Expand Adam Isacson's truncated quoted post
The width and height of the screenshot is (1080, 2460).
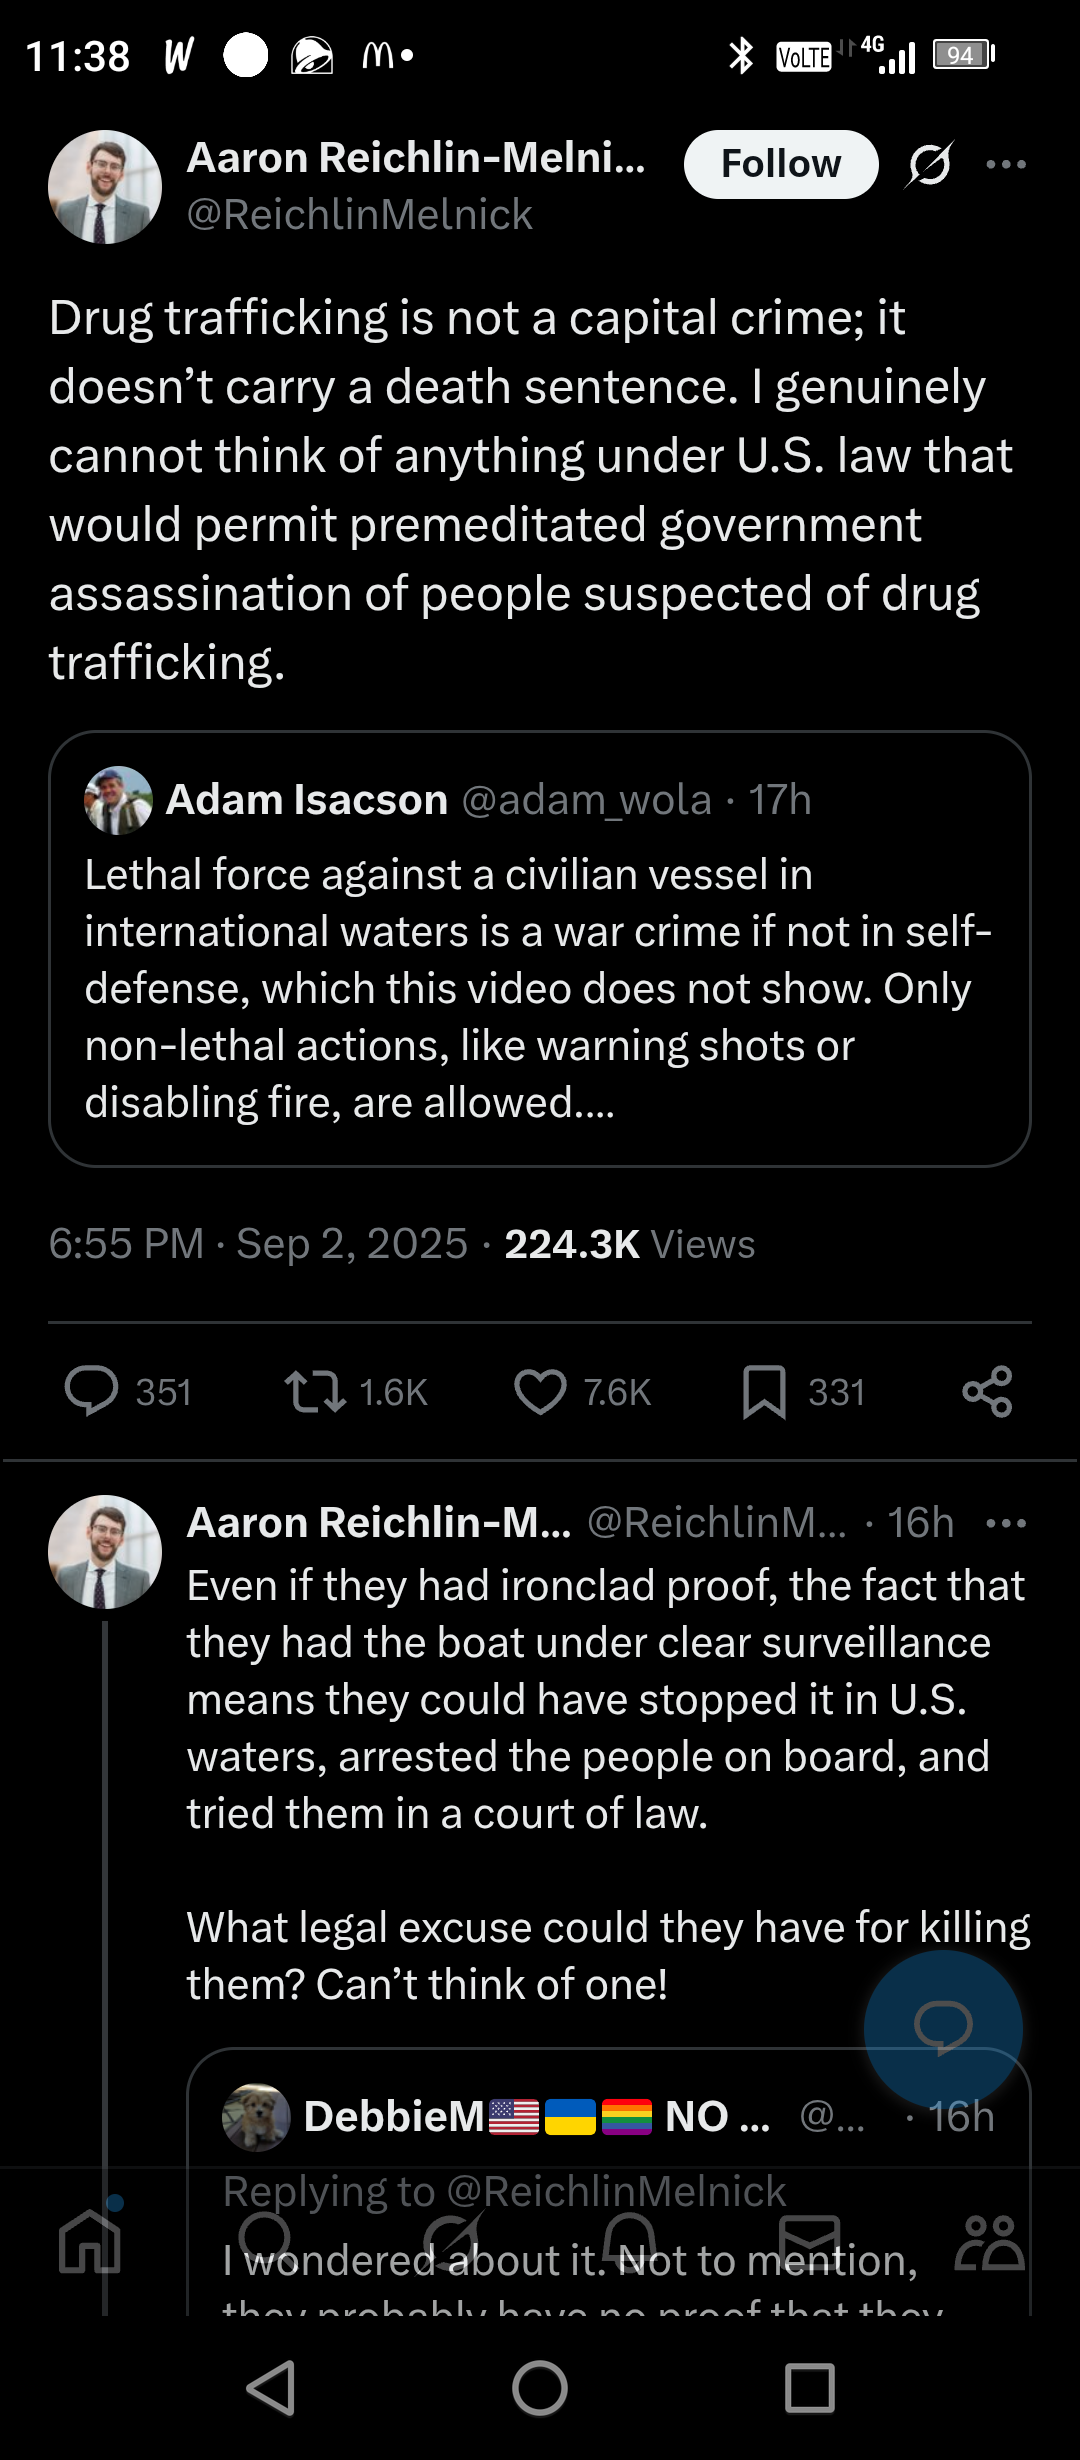(540, 988)
